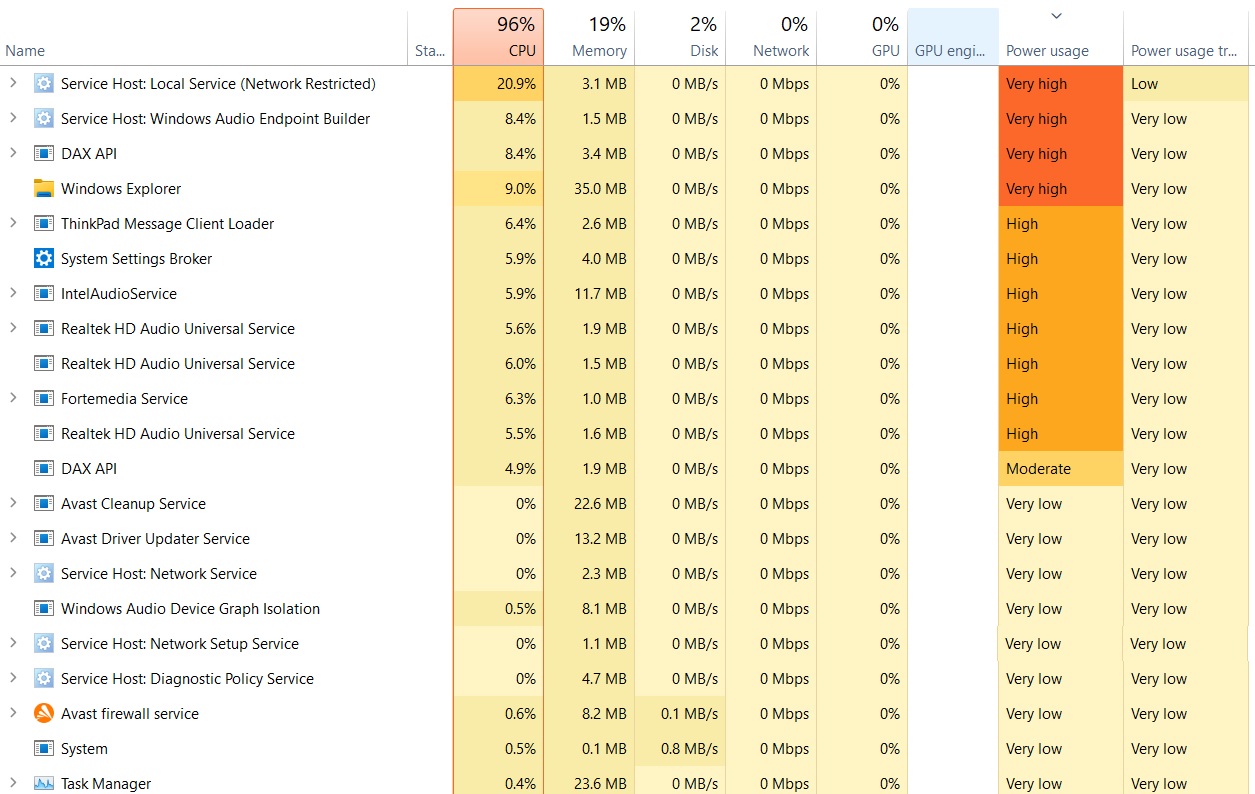This screenshot has width=1255, height=794.
Task: Sort by the CPU column header
Action: (x=498, y=37)
